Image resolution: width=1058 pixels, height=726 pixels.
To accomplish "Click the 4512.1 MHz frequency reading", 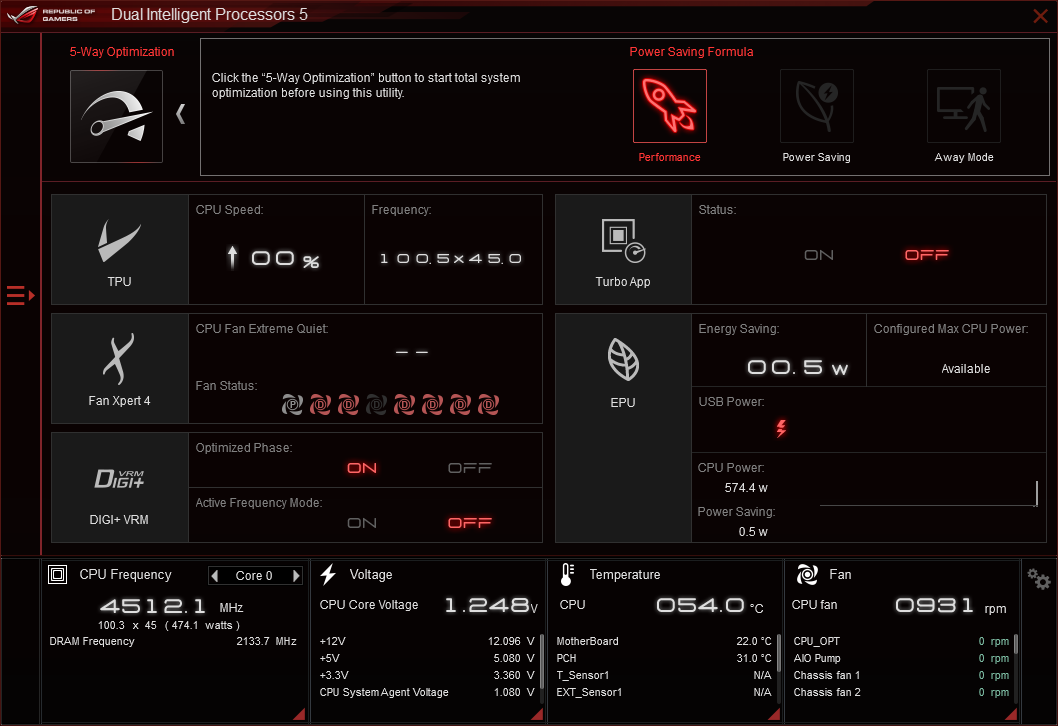I will click(171, 606).
